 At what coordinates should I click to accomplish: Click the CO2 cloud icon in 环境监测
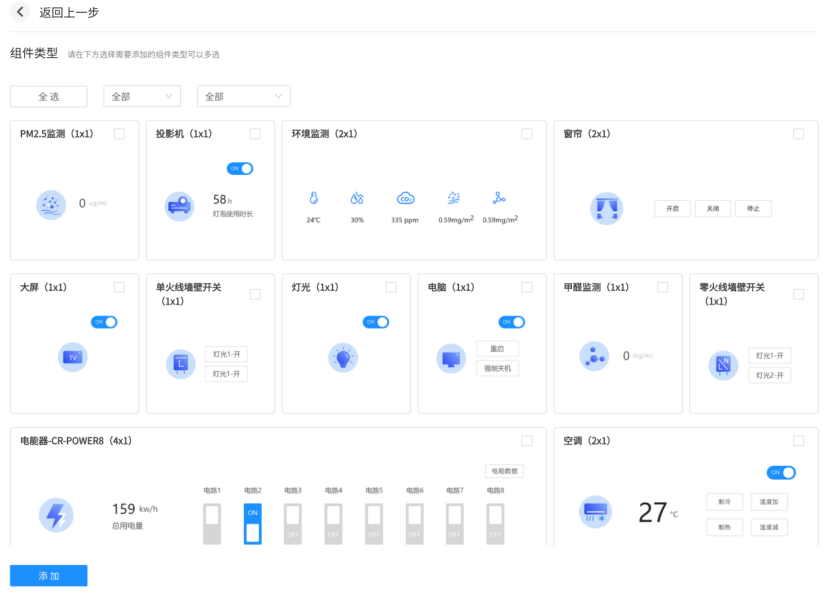(x=405, y=198)
